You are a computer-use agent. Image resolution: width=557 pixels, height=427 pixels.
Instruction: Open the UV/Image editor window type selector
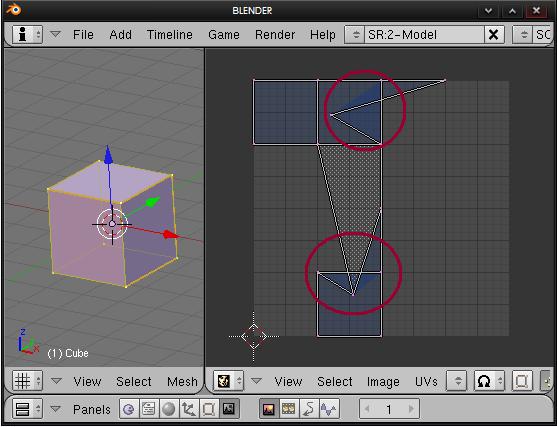228,381
